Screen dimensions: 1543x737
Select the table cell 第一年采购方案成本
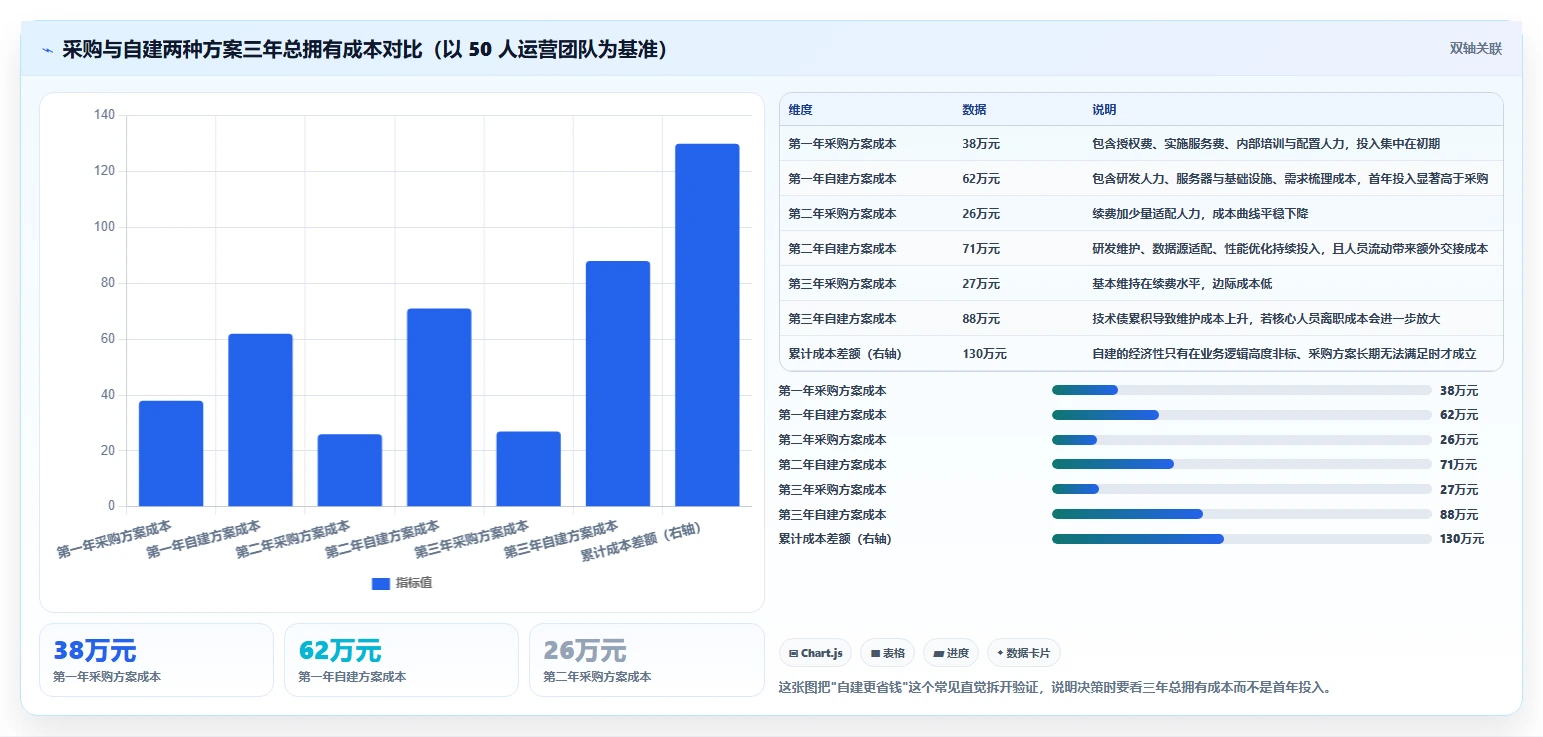pyautogui.click(x=842, y=144)
